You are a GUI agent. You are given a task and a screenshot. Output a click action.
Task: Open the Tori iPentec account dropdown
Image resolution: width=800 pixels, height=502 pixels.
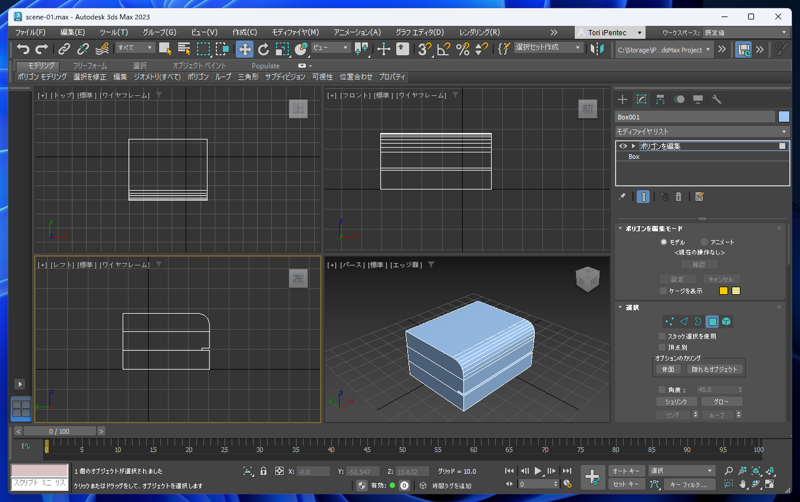610,32
